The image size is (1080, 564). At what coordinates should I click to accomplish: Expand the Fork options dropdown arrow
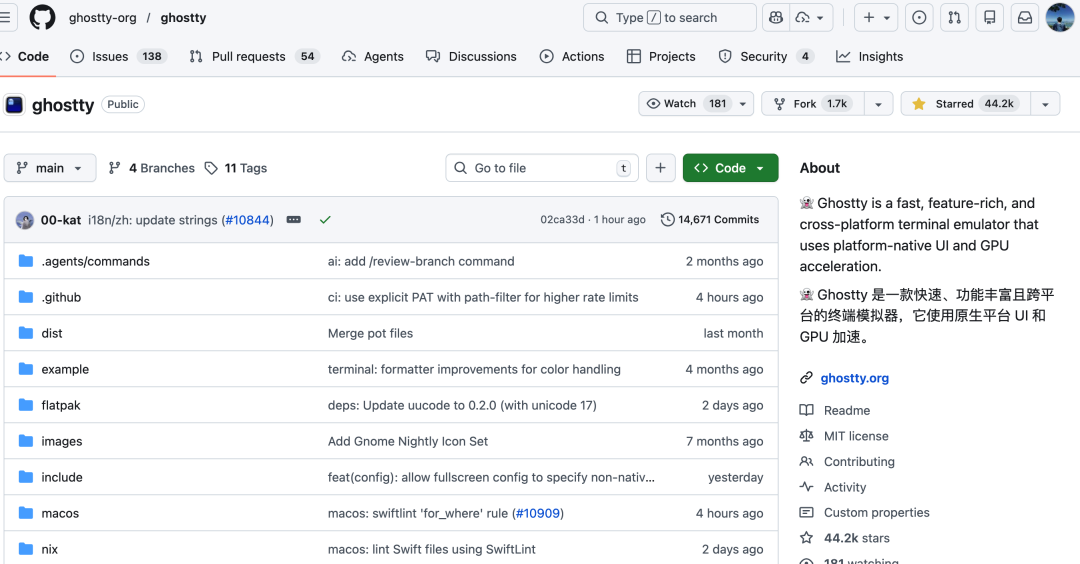click(x=878, y=104)
